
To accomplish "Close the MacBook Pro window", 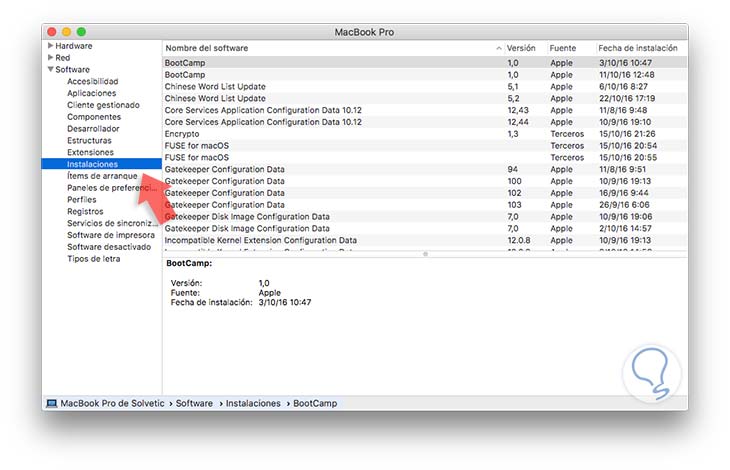I will [x=52, y=32].
